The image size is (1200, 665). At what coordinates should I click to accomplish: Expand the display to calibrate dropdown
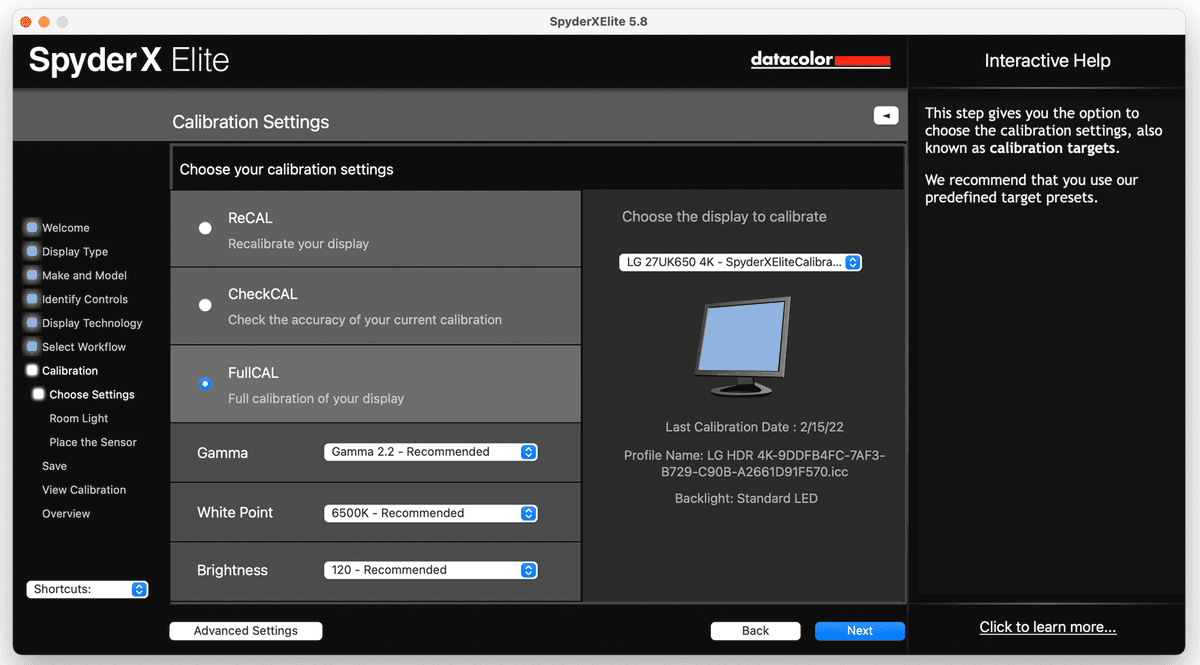(x=740, y=261)
